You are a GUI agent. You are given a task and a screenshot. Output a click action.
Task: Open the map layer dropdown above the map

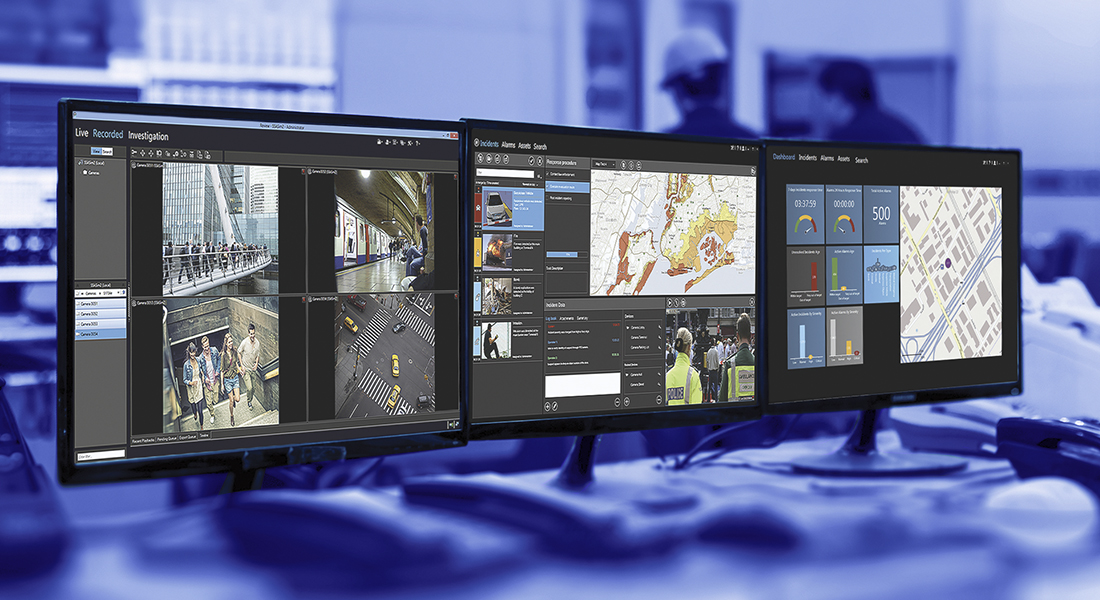coord(605,162)
